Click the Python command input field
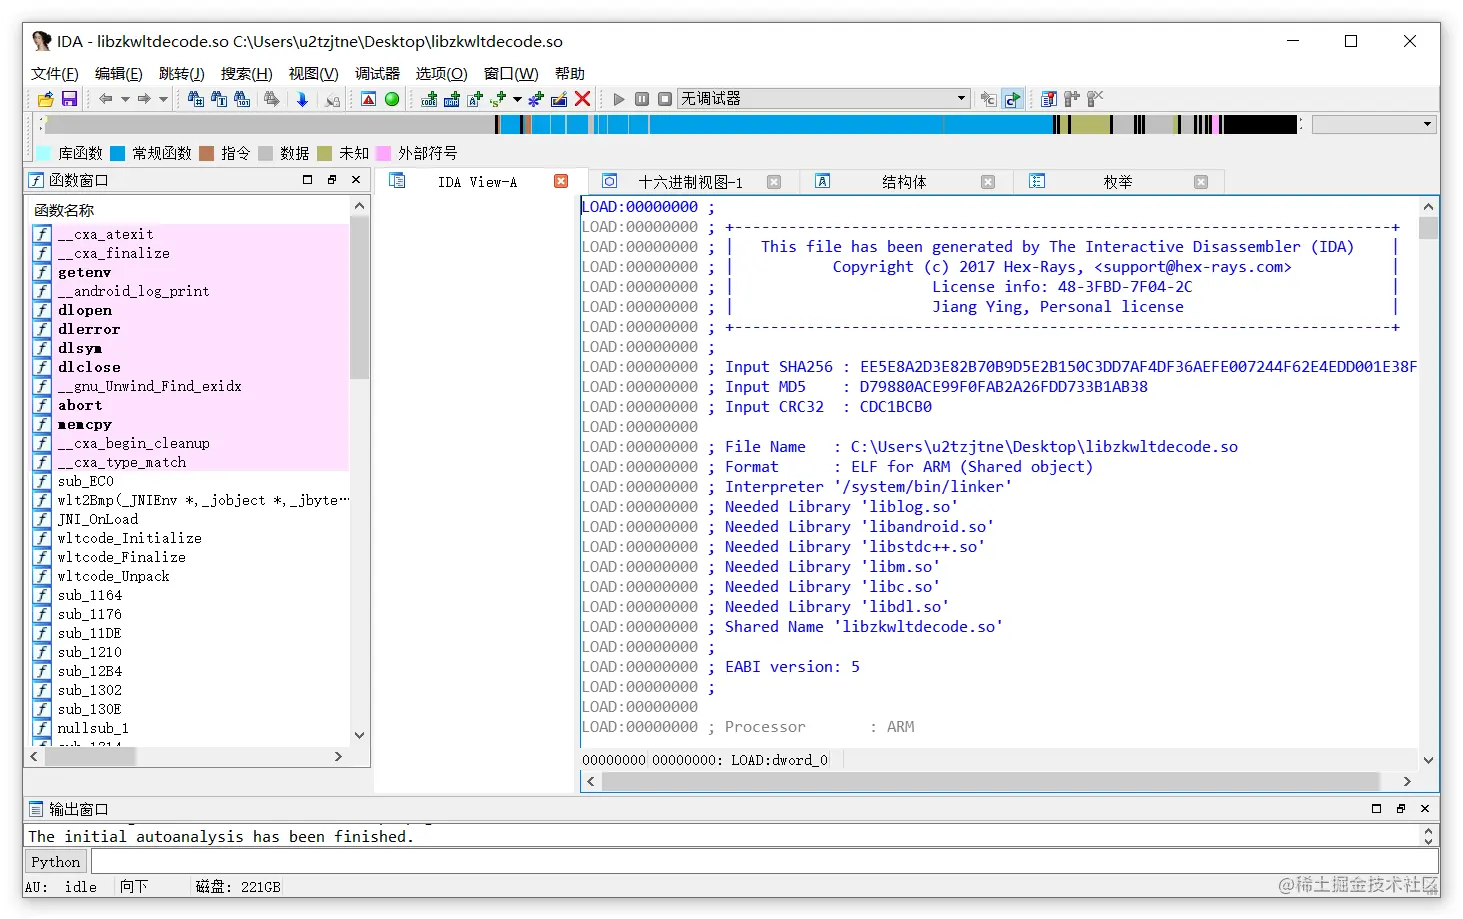The image size is (1463, 919). (765, 862)
